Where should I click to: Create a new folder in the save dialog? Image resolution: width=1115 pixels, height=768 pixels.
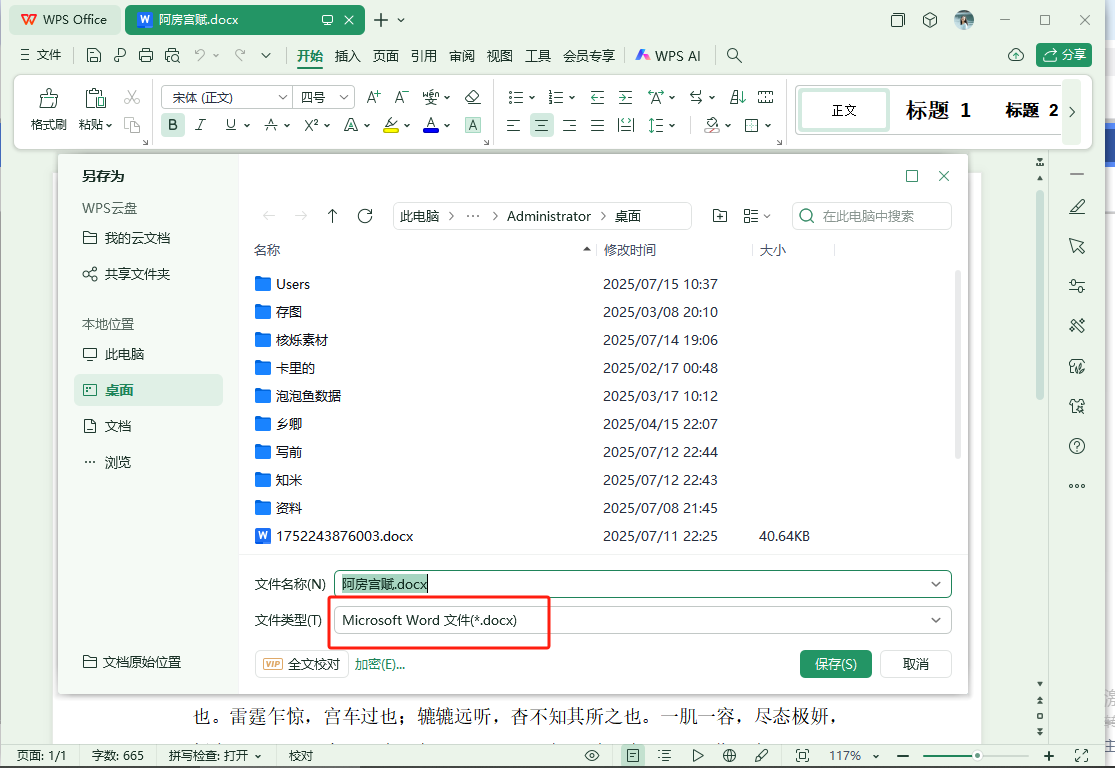coord(719,215)
